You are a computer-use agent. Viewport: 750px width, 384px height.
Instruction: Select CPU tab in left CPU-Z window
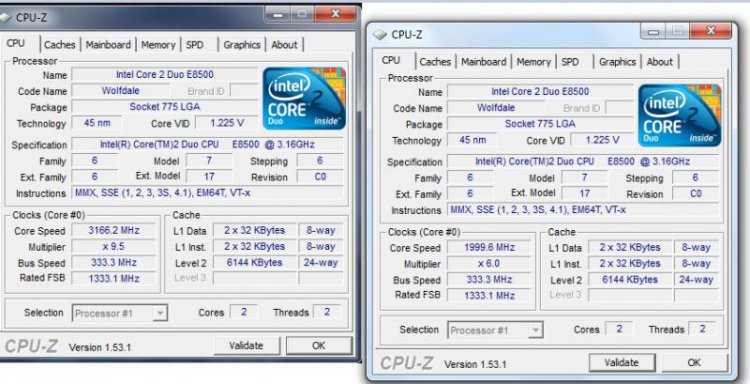point(16,43)
